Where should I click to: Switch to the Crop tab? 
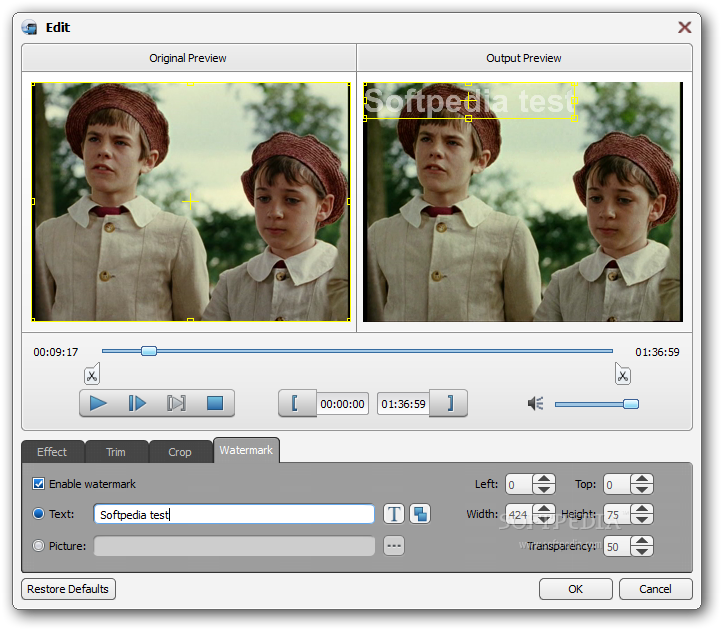(x=180, y=452)
